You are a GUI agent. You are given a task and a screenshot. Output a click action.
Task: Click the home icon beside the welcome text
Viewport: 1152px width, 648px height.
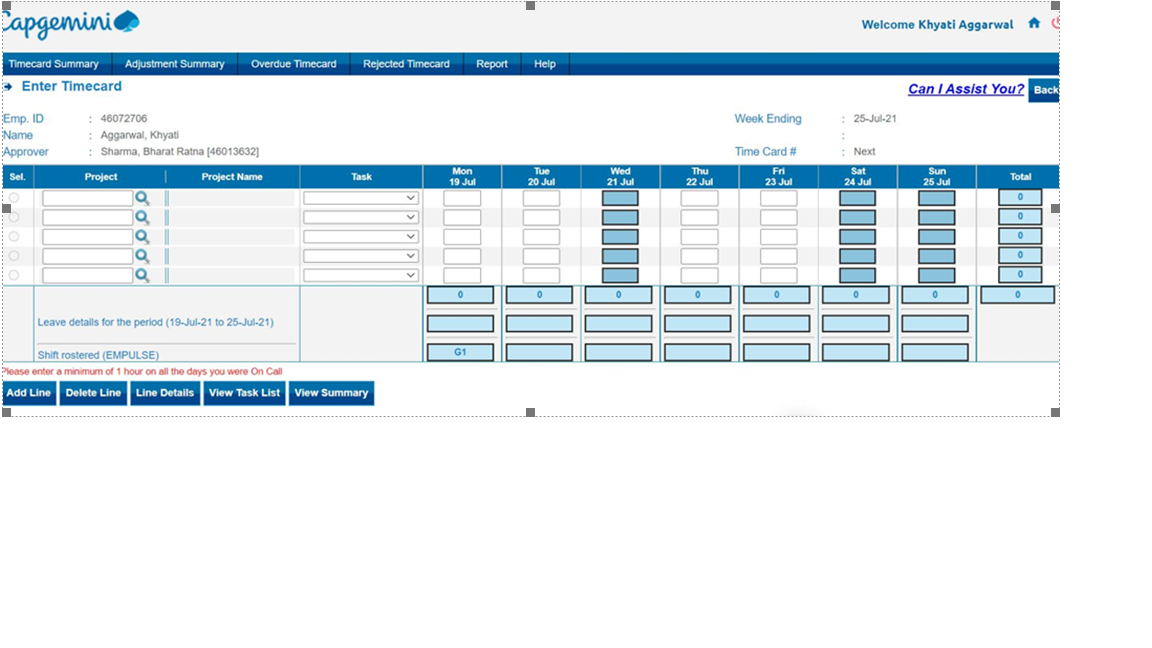pos(1034,23)
